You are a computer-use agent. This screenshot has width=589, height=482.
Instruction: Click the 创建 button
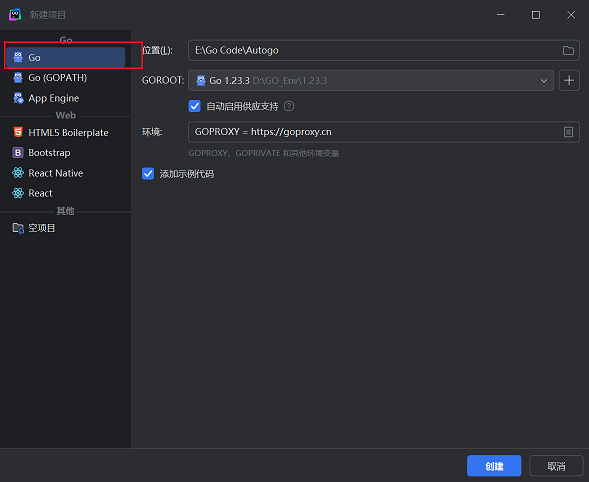click(494, 466)
